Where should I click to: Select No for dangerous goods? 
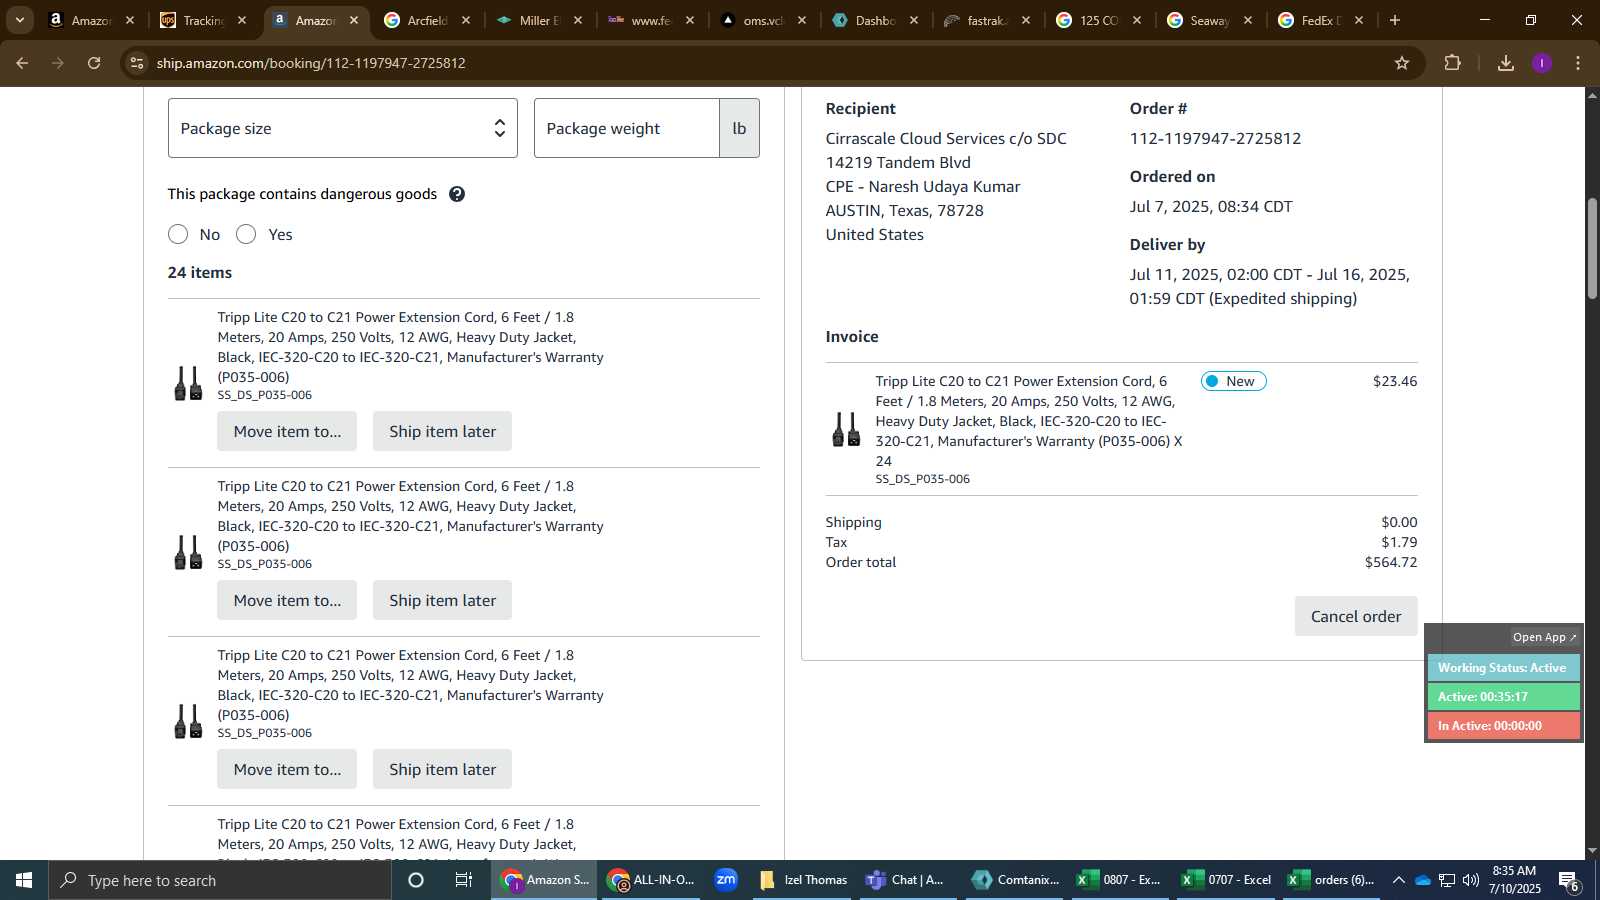pyautogui.click(x=178, y=234)
